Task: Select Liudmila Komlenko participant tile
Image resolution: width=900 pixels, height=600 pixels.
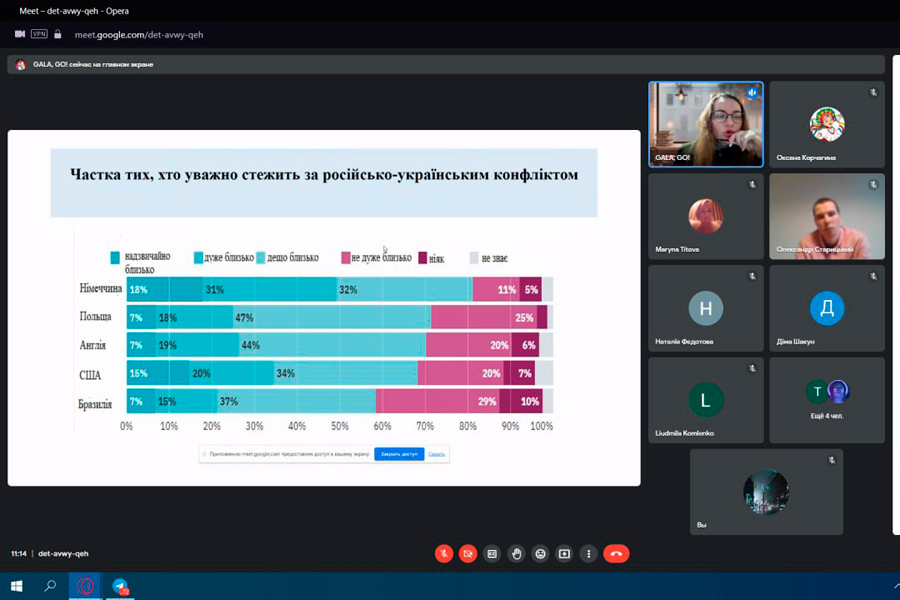Action: [706, 400]
